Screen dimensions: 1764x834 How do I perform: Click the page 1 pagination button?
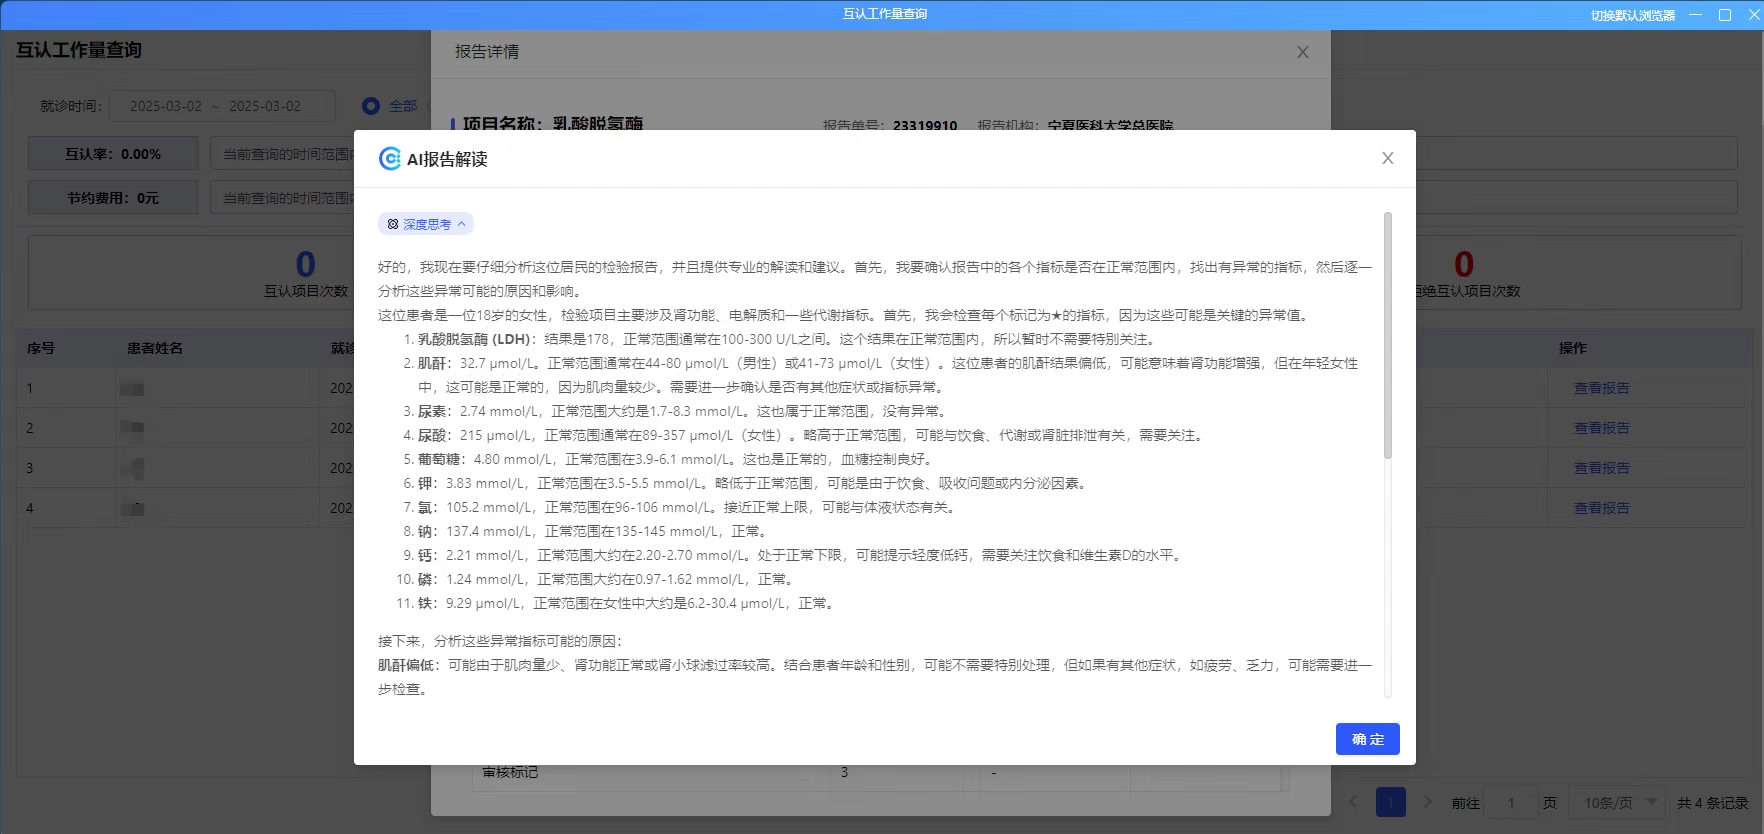click(x=1391, y=802)
